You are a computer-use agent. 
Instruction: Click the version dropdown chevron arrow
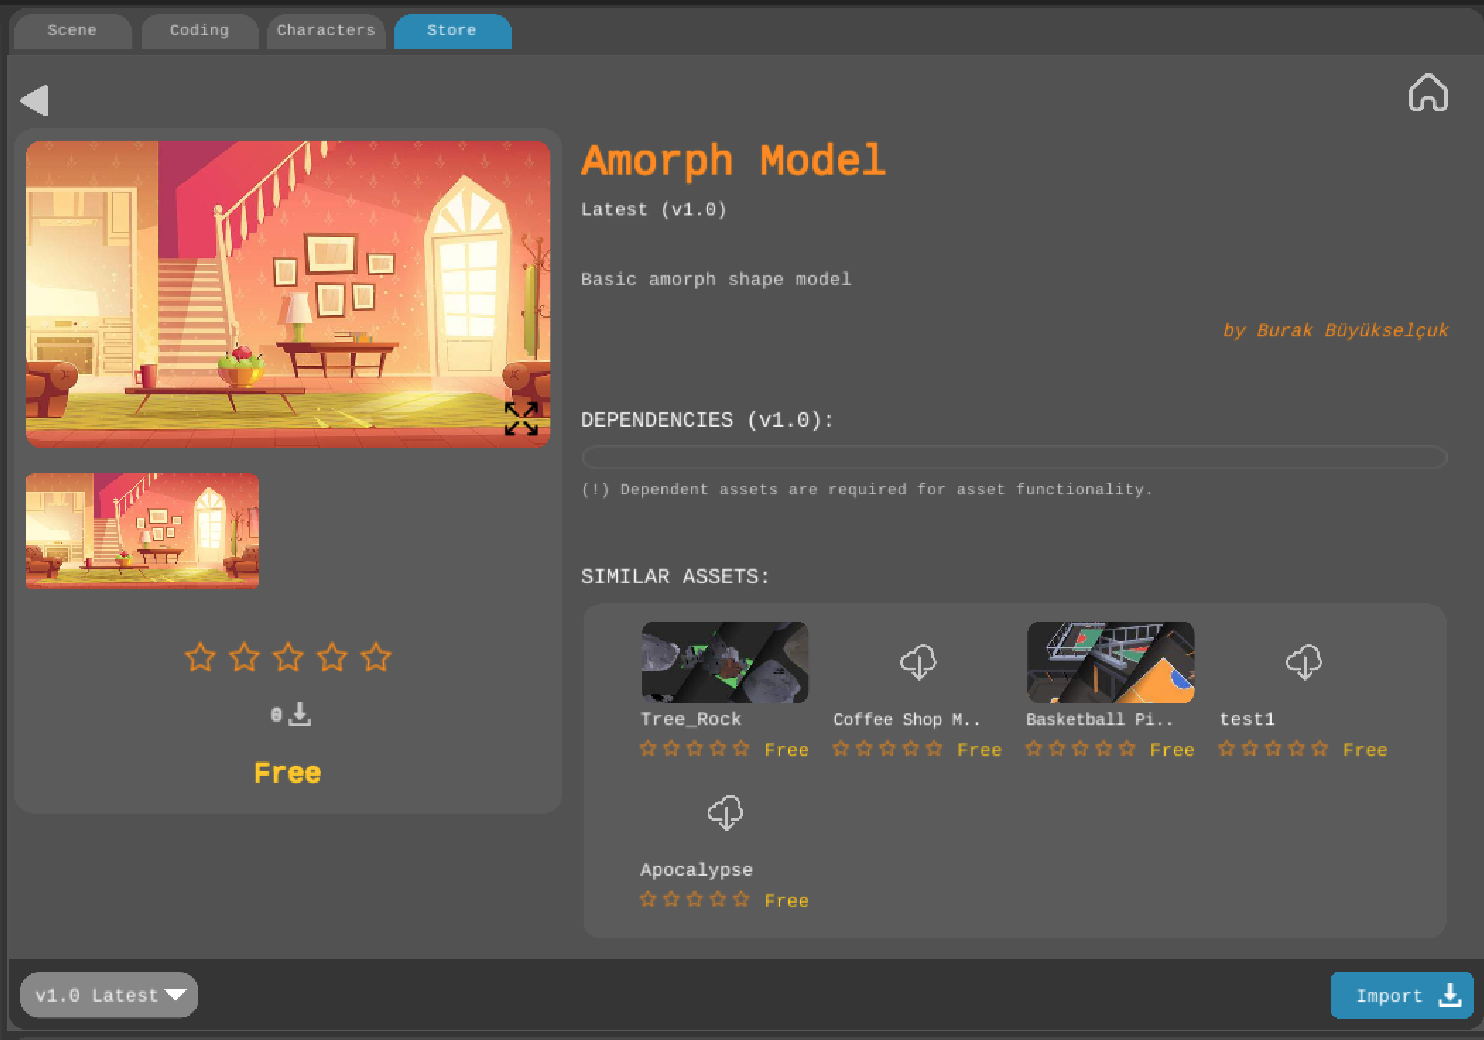(177, 995)
